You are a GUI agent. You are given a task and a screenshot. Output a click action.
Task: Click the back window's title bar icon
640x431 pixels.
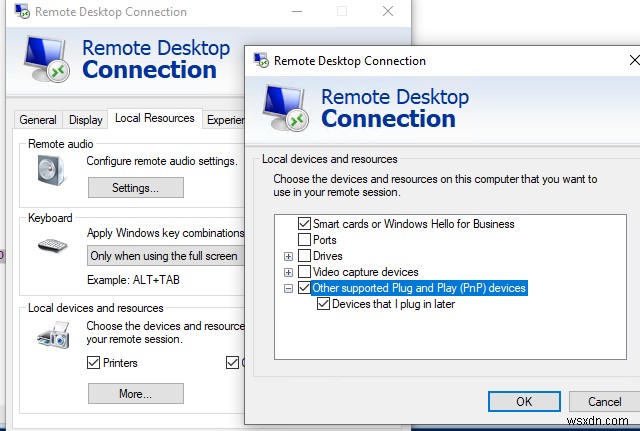click(21, 12)
